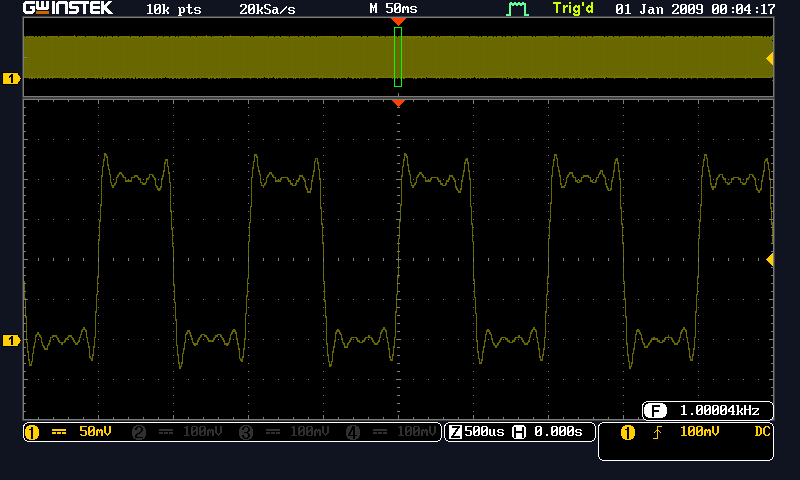
Task: Open the trigger DC coupling setting
Action: tap(762, 432)
